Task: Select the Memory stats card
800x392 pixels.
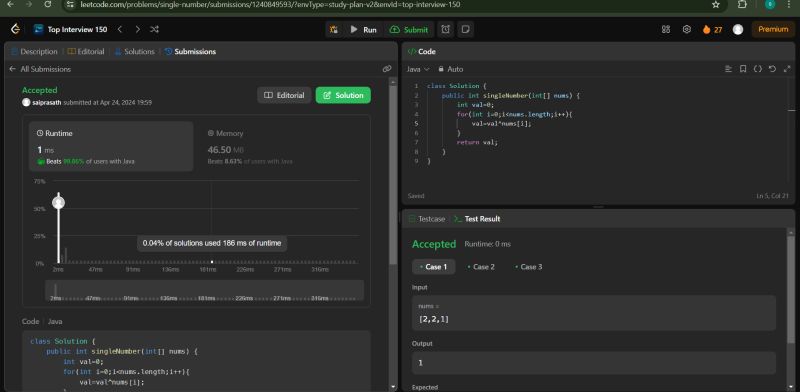Action: (282, 146)
